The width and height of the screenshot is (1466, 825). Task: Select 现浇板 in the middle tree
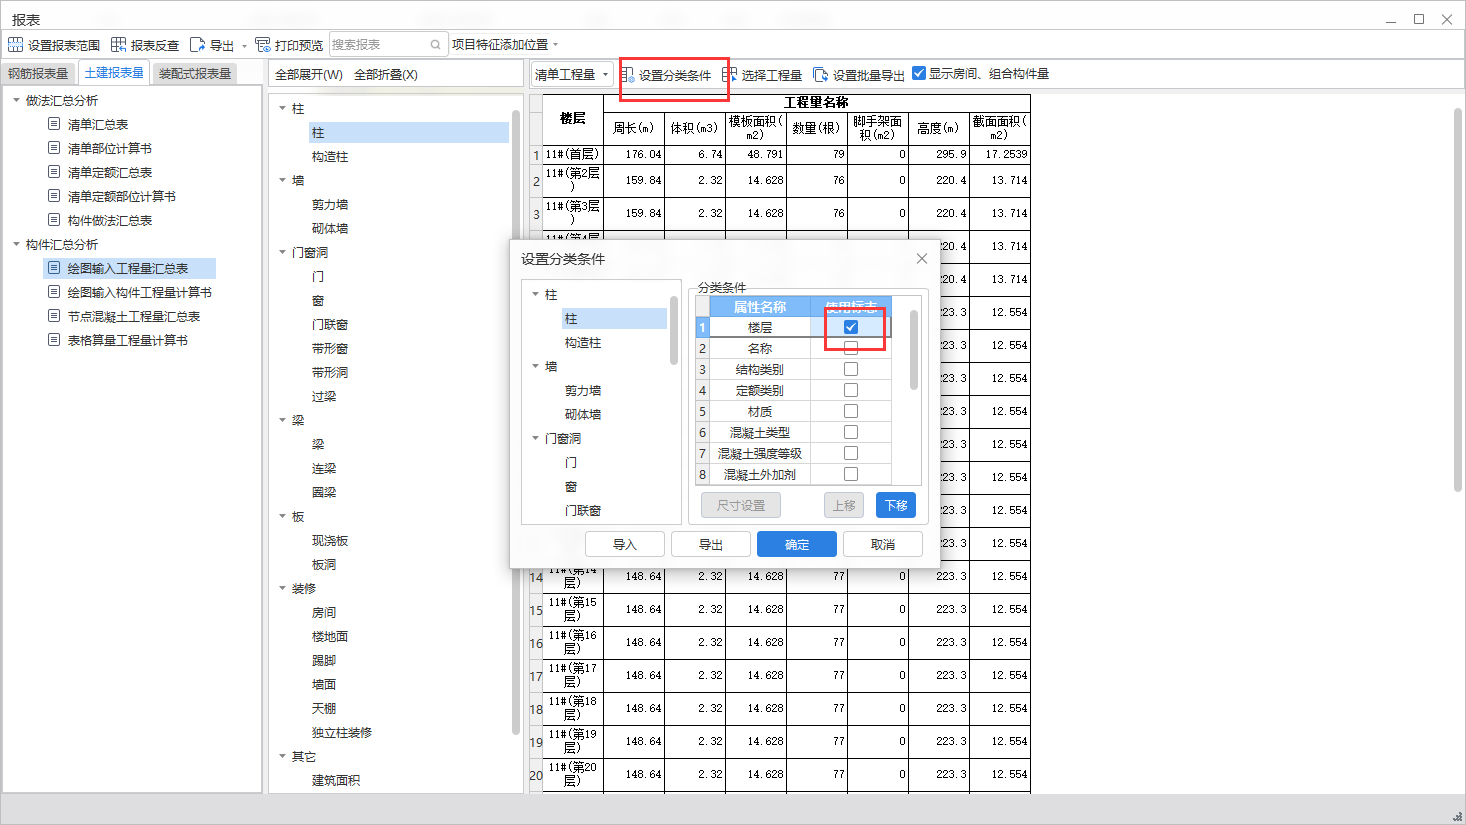[x=330, y=541]
